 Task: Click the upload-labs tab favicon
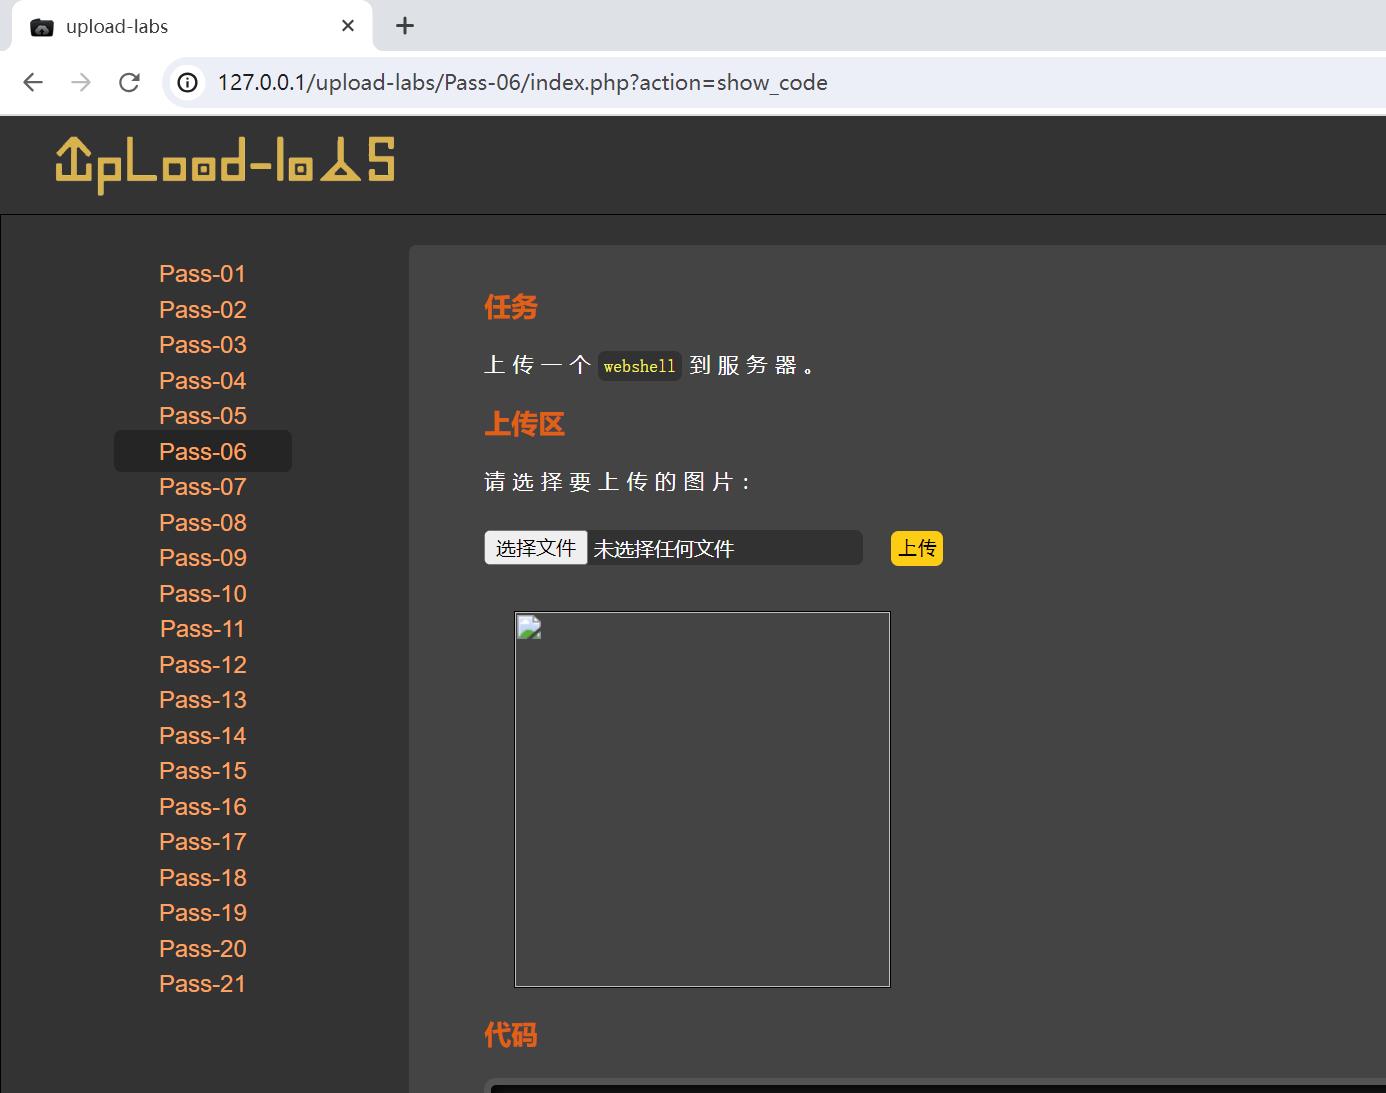pyautogui.click(x=42, y=27)
